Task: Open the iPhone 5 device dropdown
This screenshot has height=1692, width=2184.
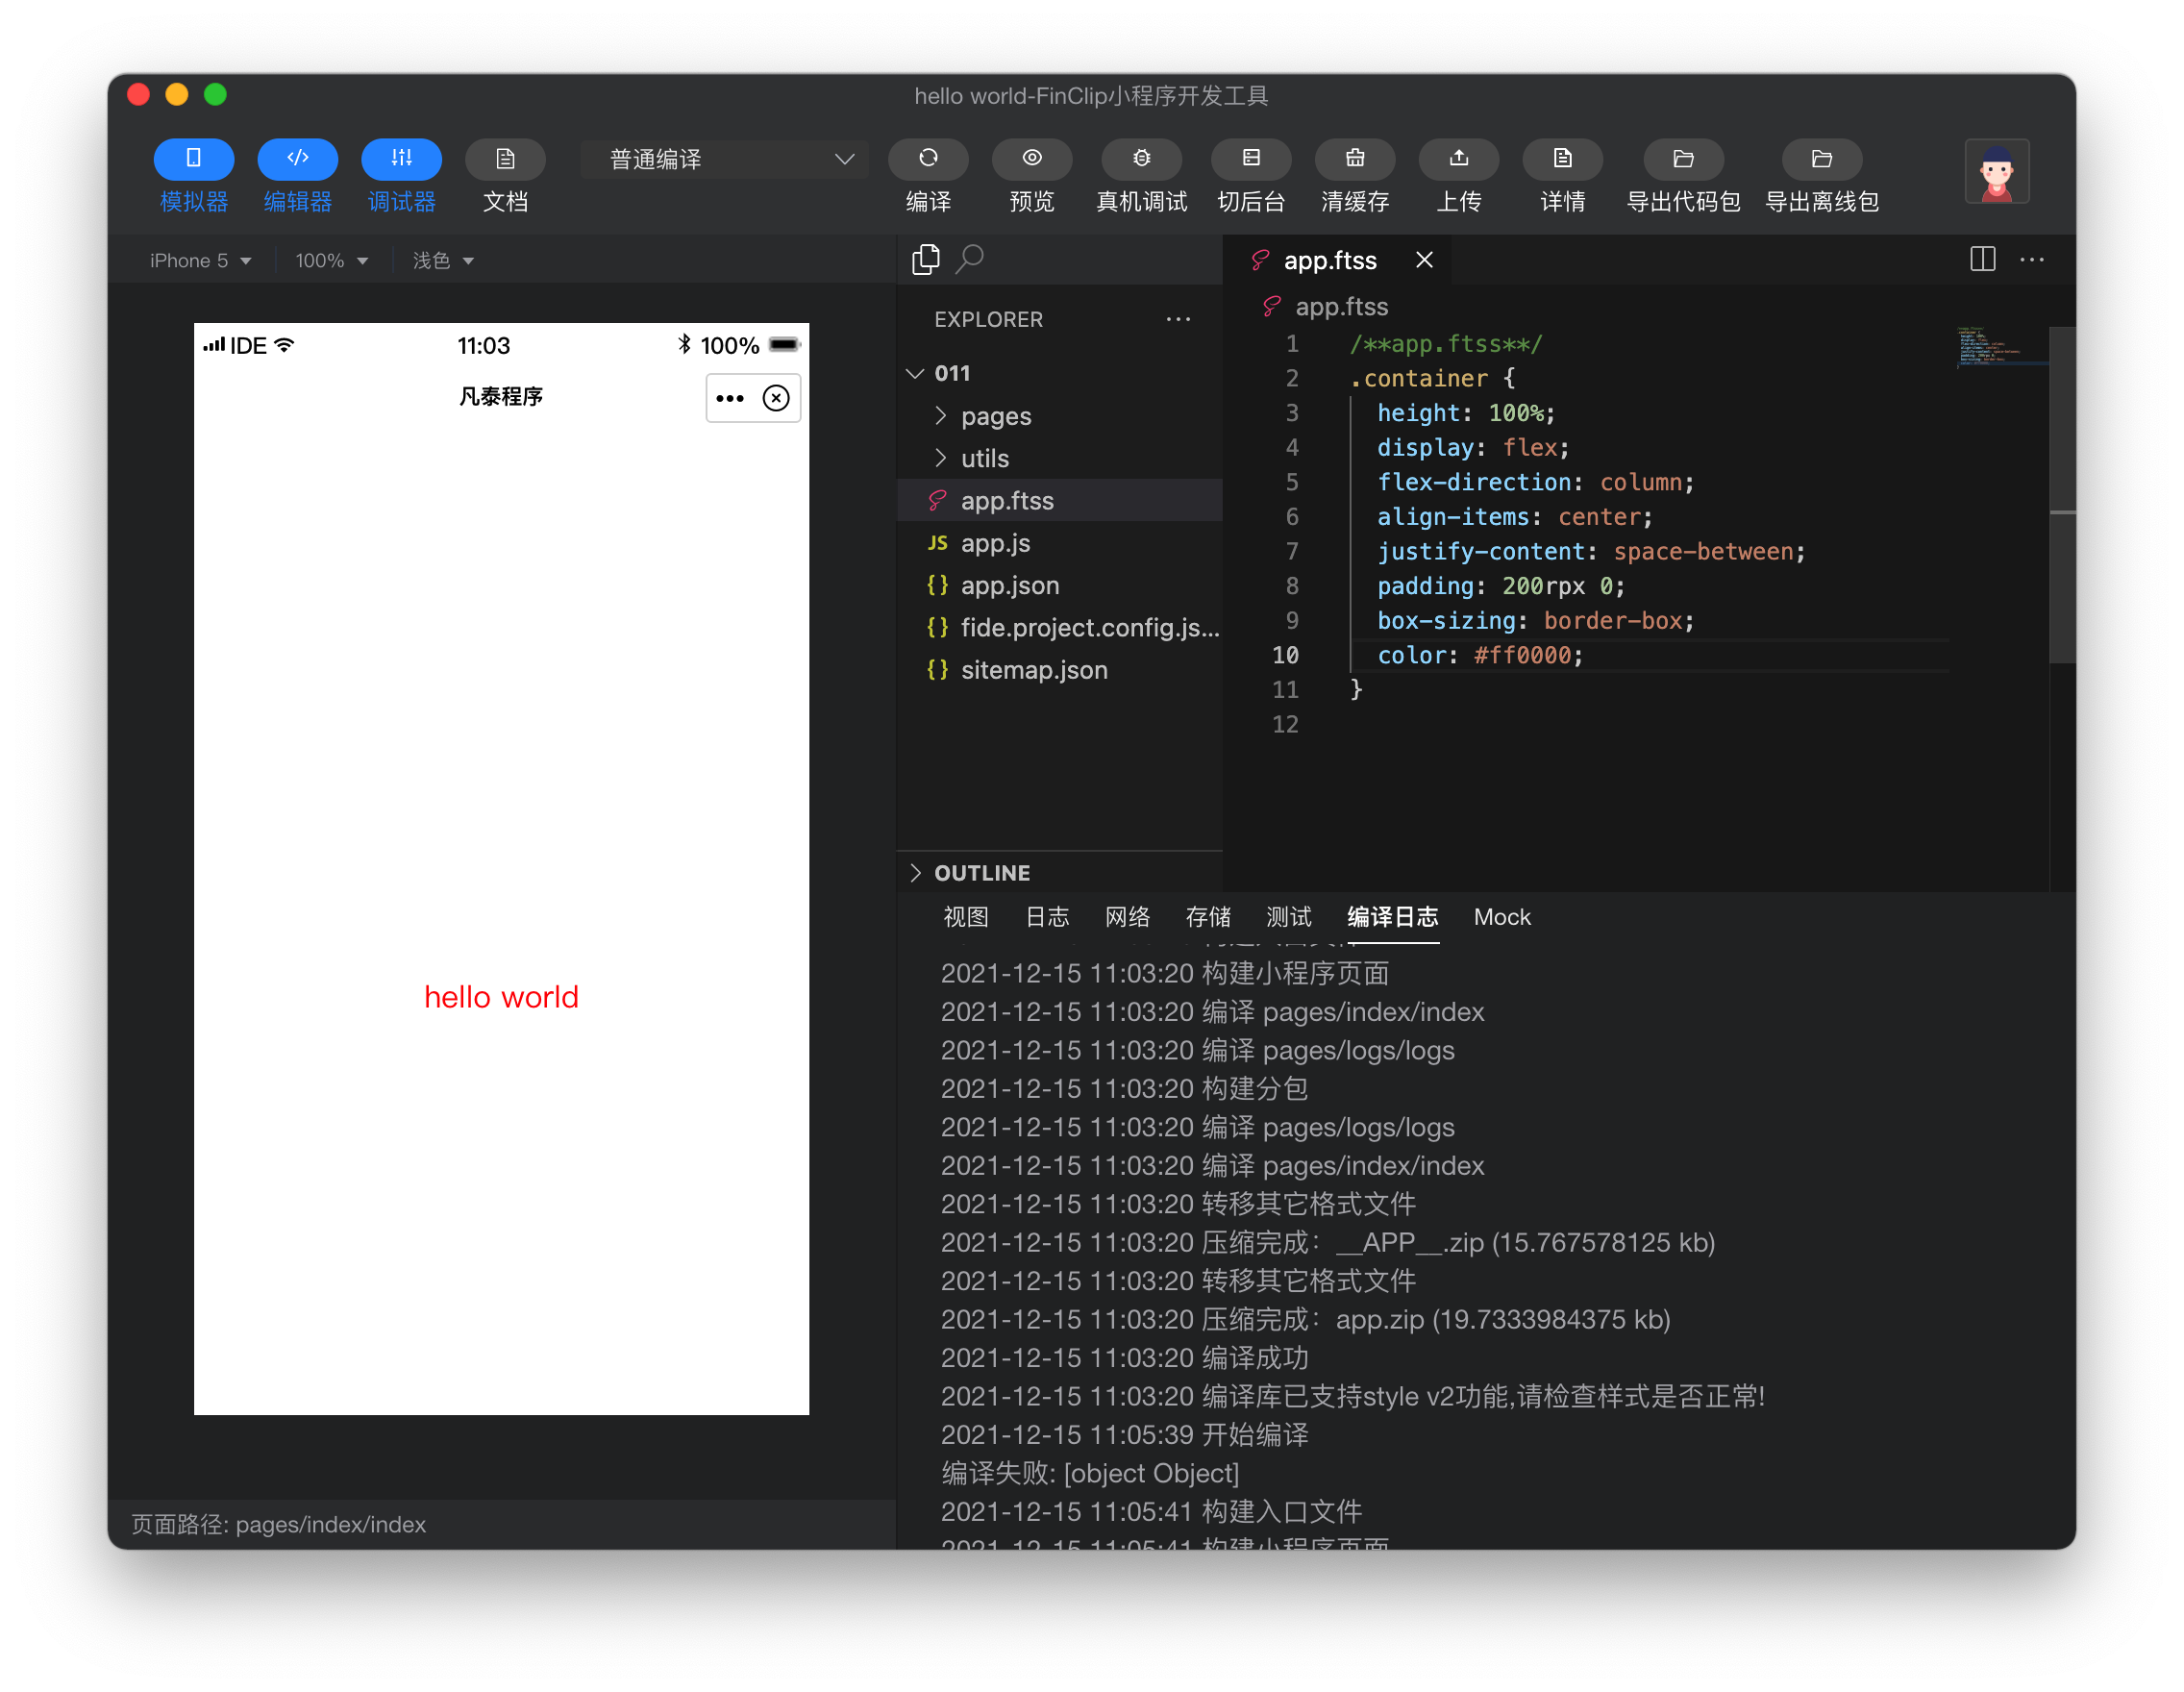Action: click(x=200, y=261)
